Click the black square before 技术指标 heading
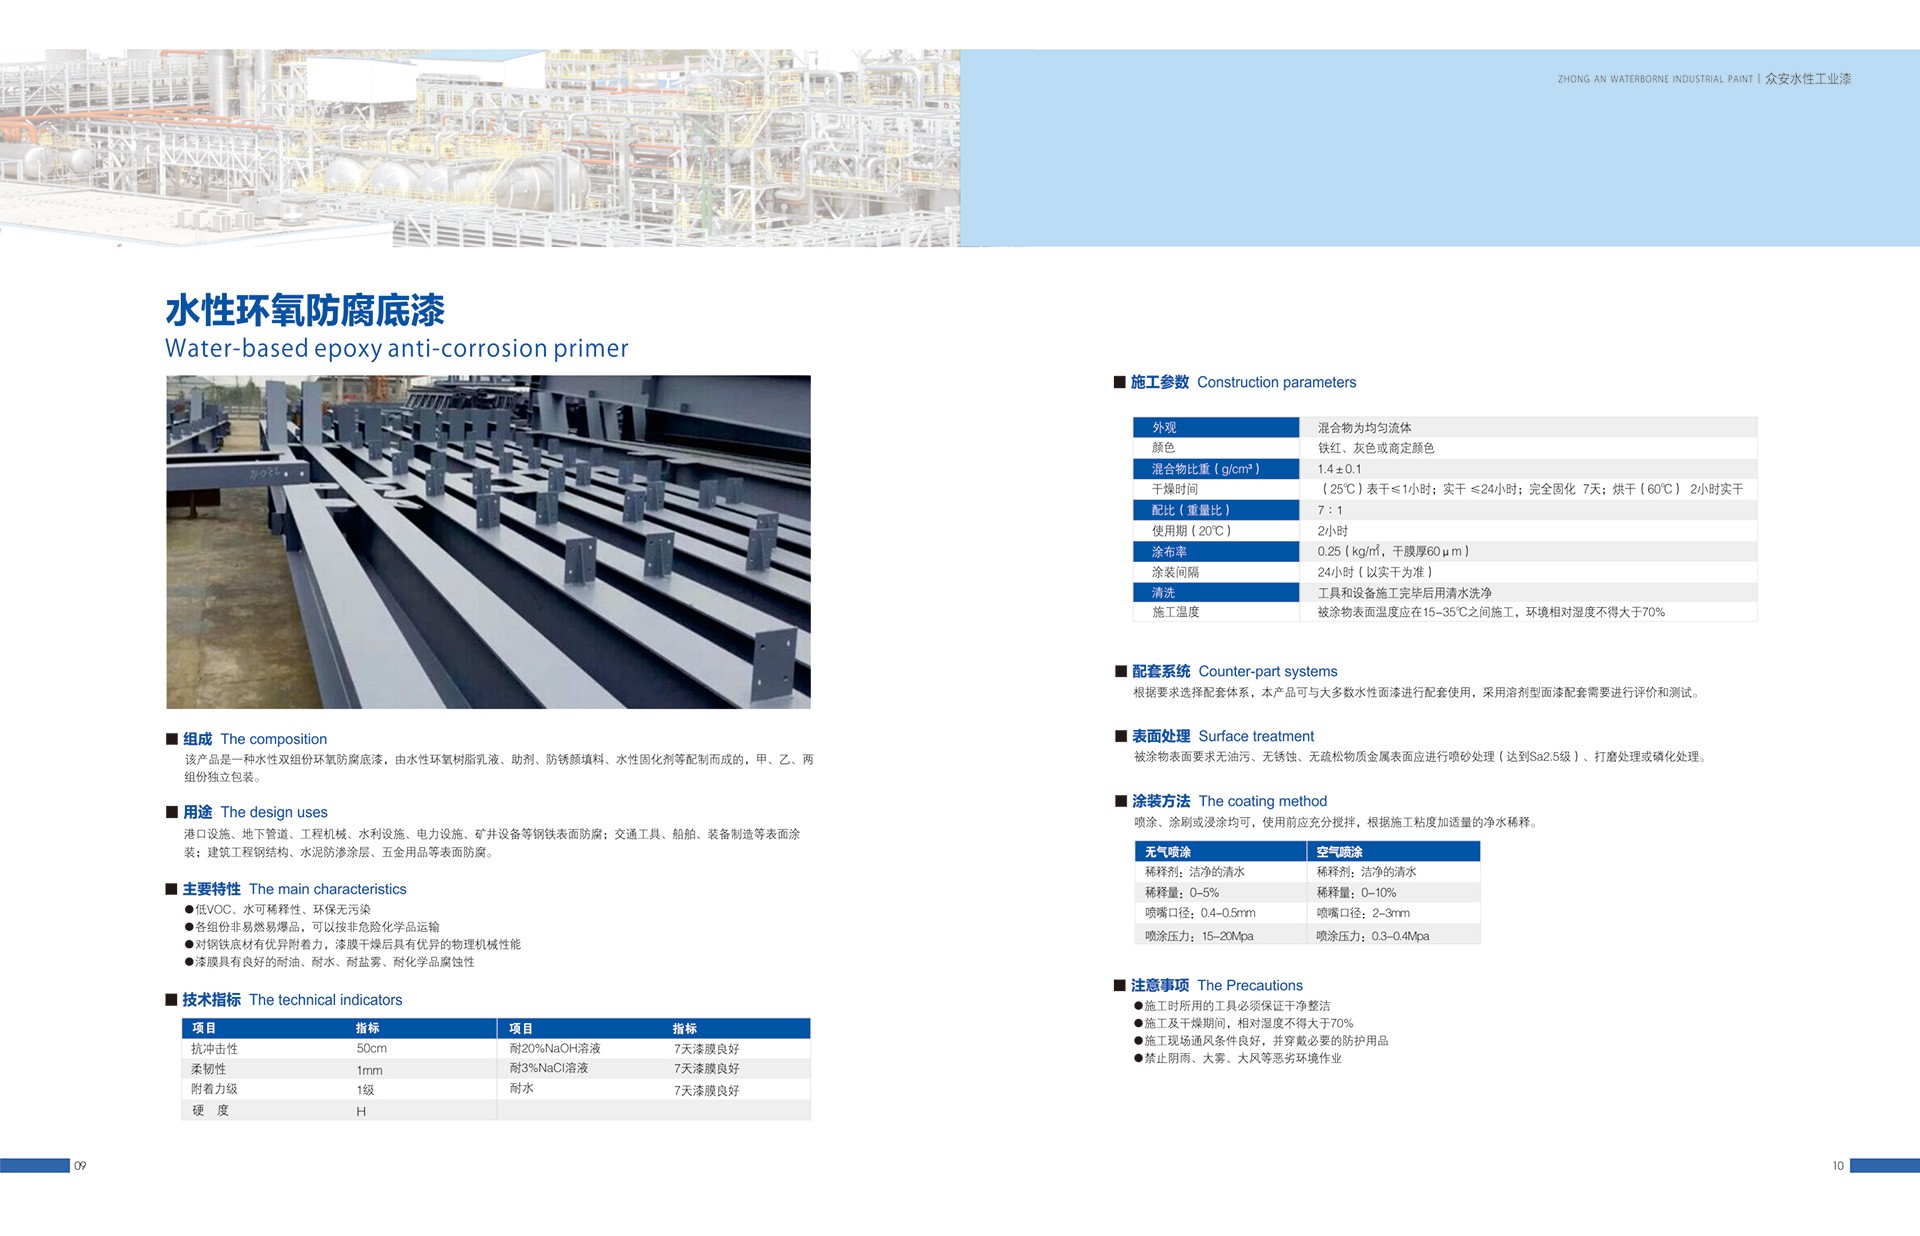This screenshot has height=1236, width=1920. (172, 1000)
